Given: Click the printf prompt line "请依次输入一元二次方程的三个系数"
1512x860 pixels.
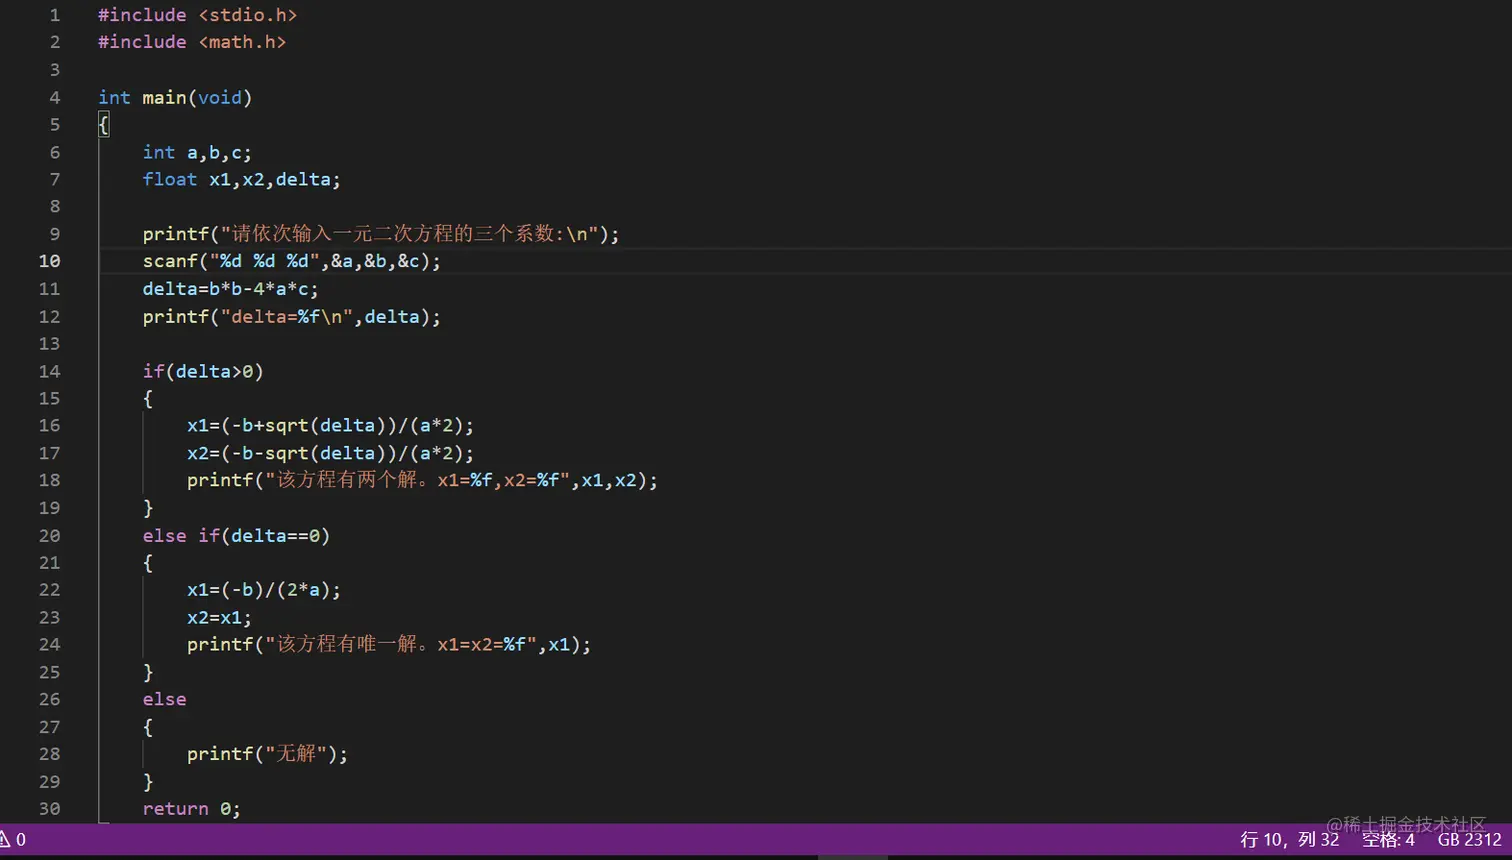Looking at the screenshot, I should click(381, 234).
